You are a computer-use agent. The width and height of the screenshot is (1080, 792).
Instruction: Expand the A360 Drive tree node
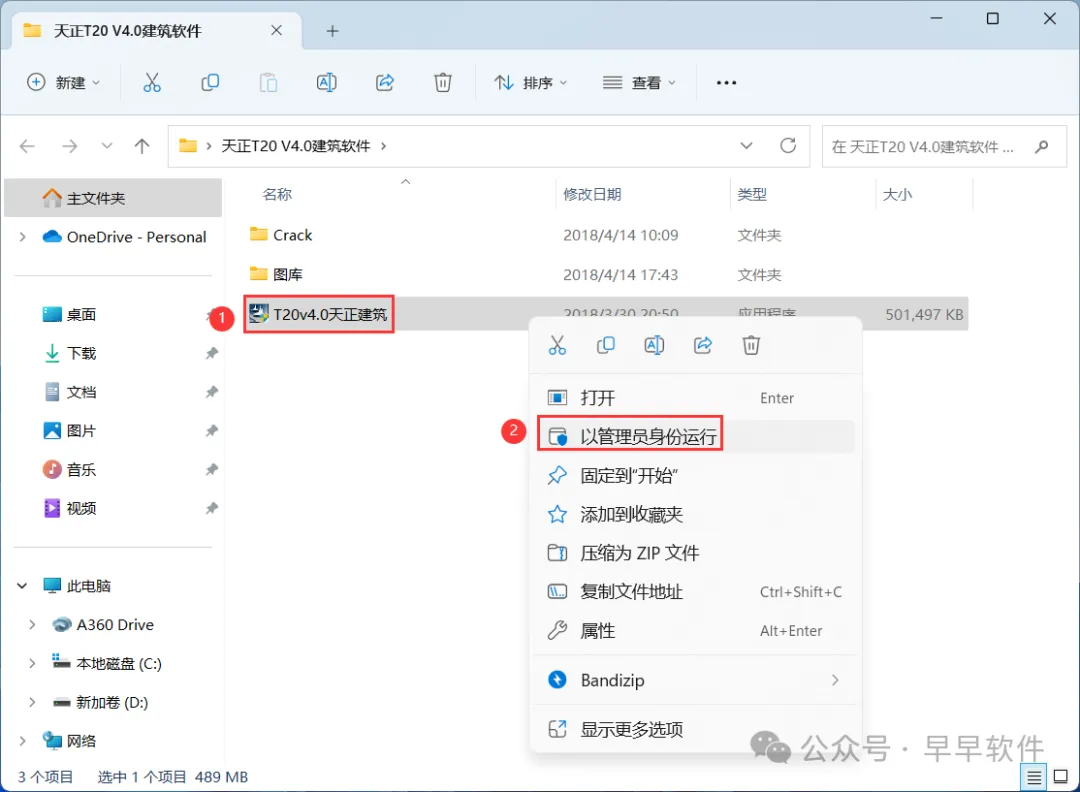pyautogui.click(x=32, y=625)
